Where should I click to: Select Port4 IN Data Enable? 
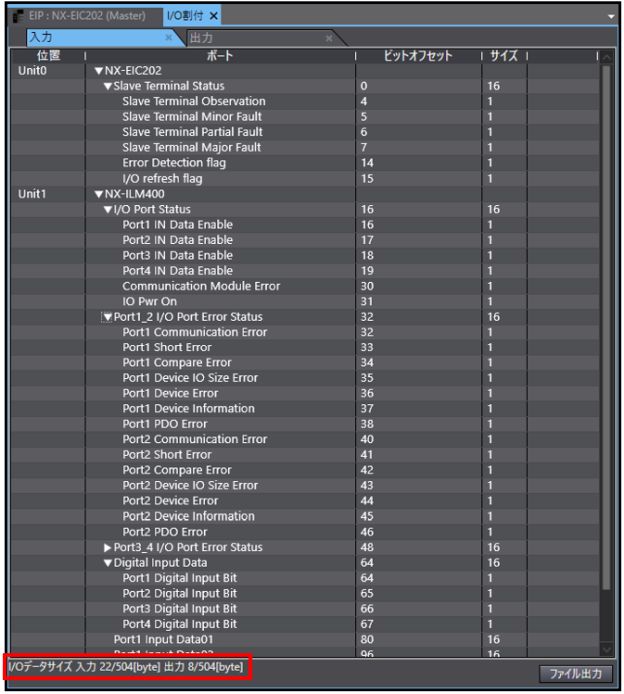point(305,271)
